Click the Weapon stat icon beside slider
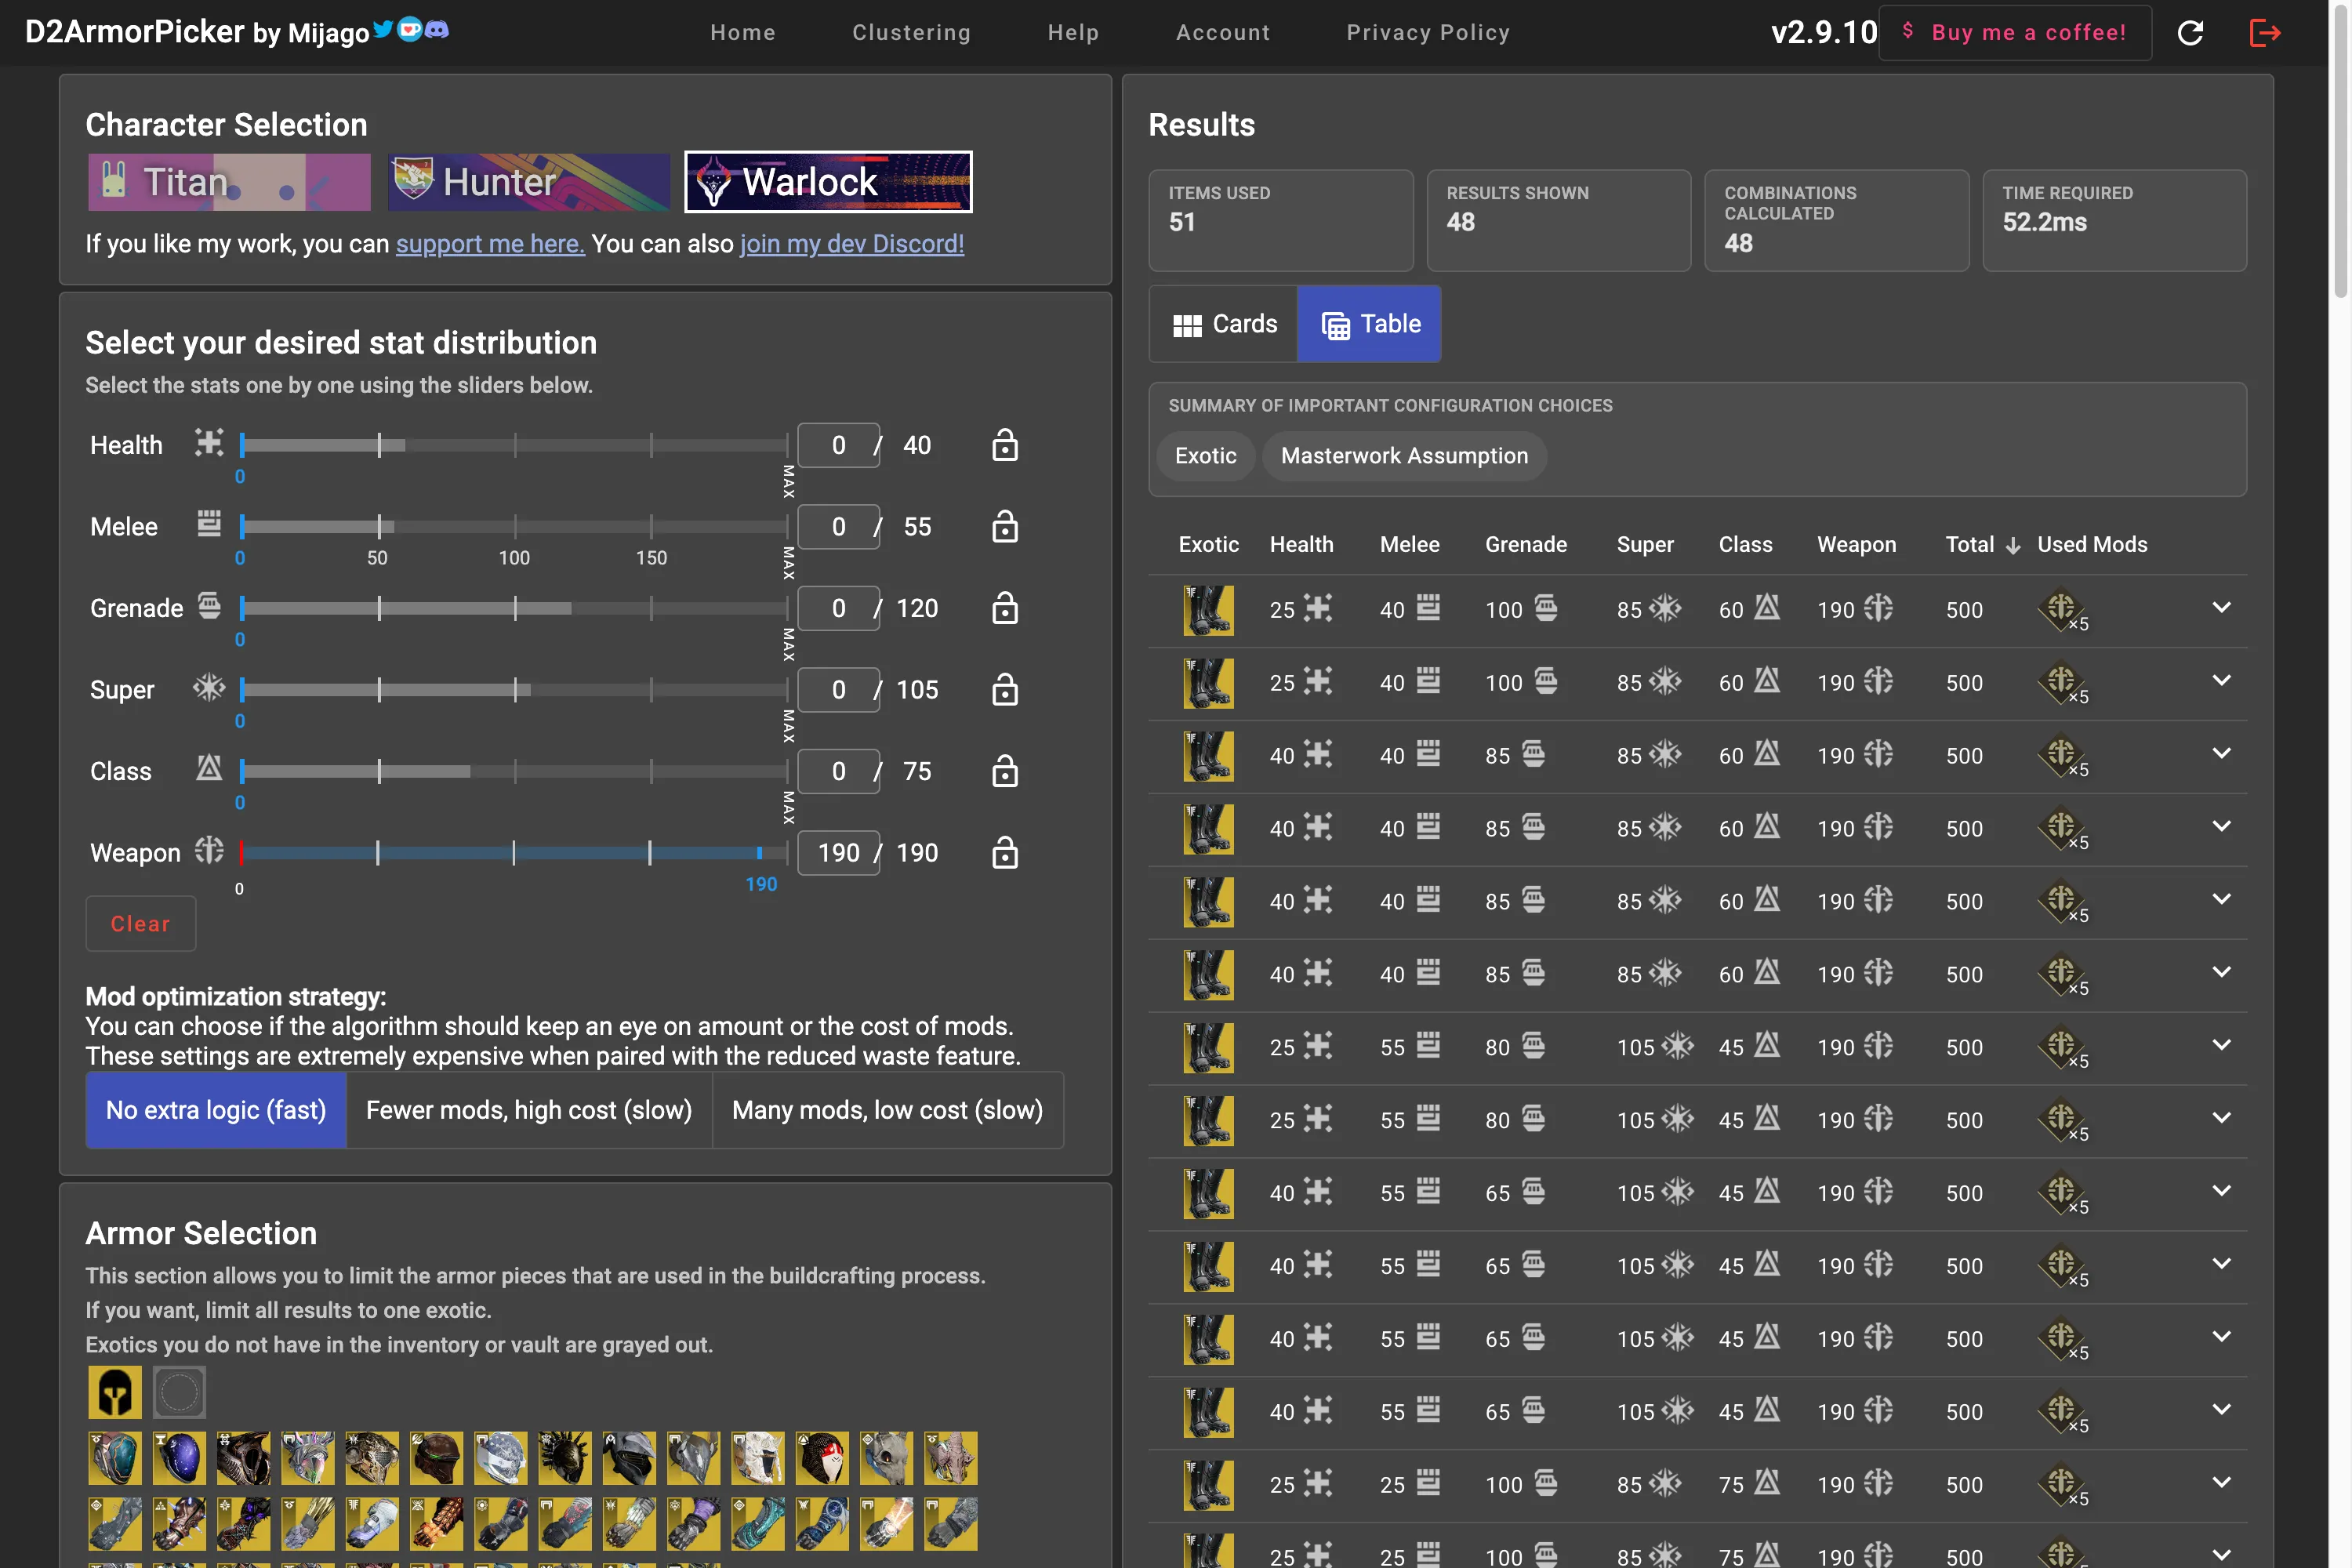 click(x=209, y=851)
